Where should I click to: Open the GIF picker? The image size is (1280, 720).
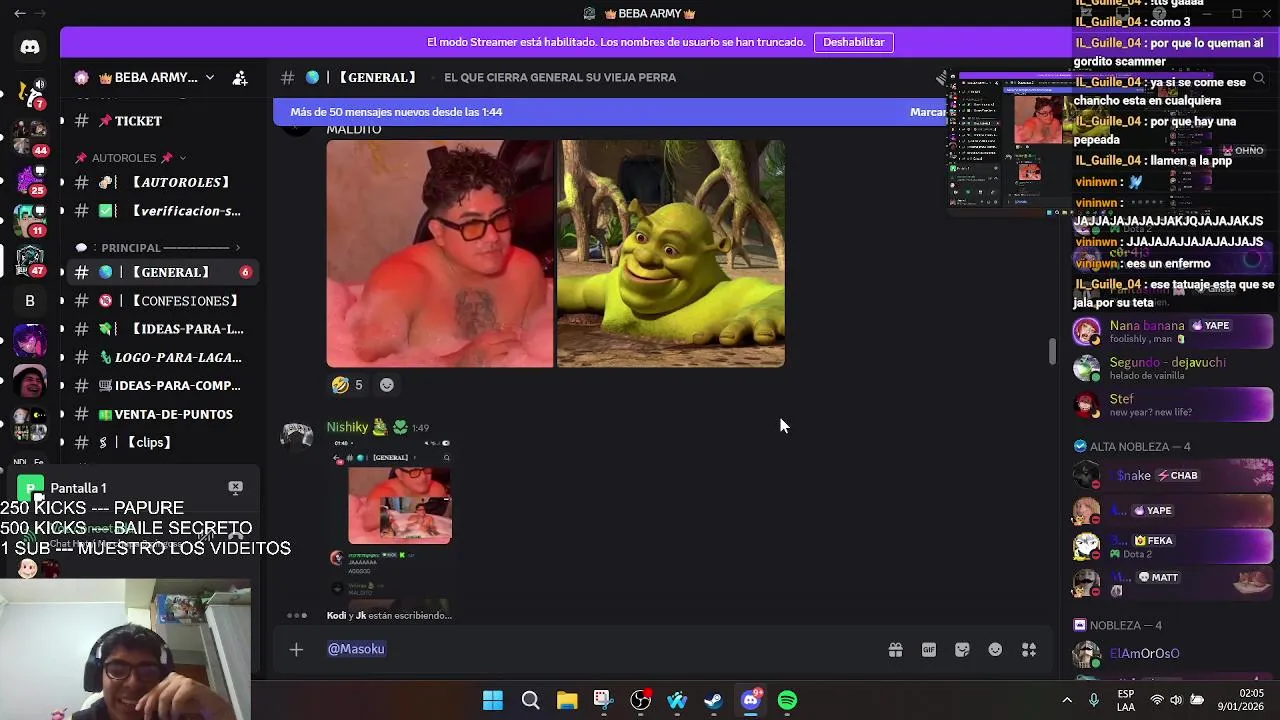[x=929, y=650]
